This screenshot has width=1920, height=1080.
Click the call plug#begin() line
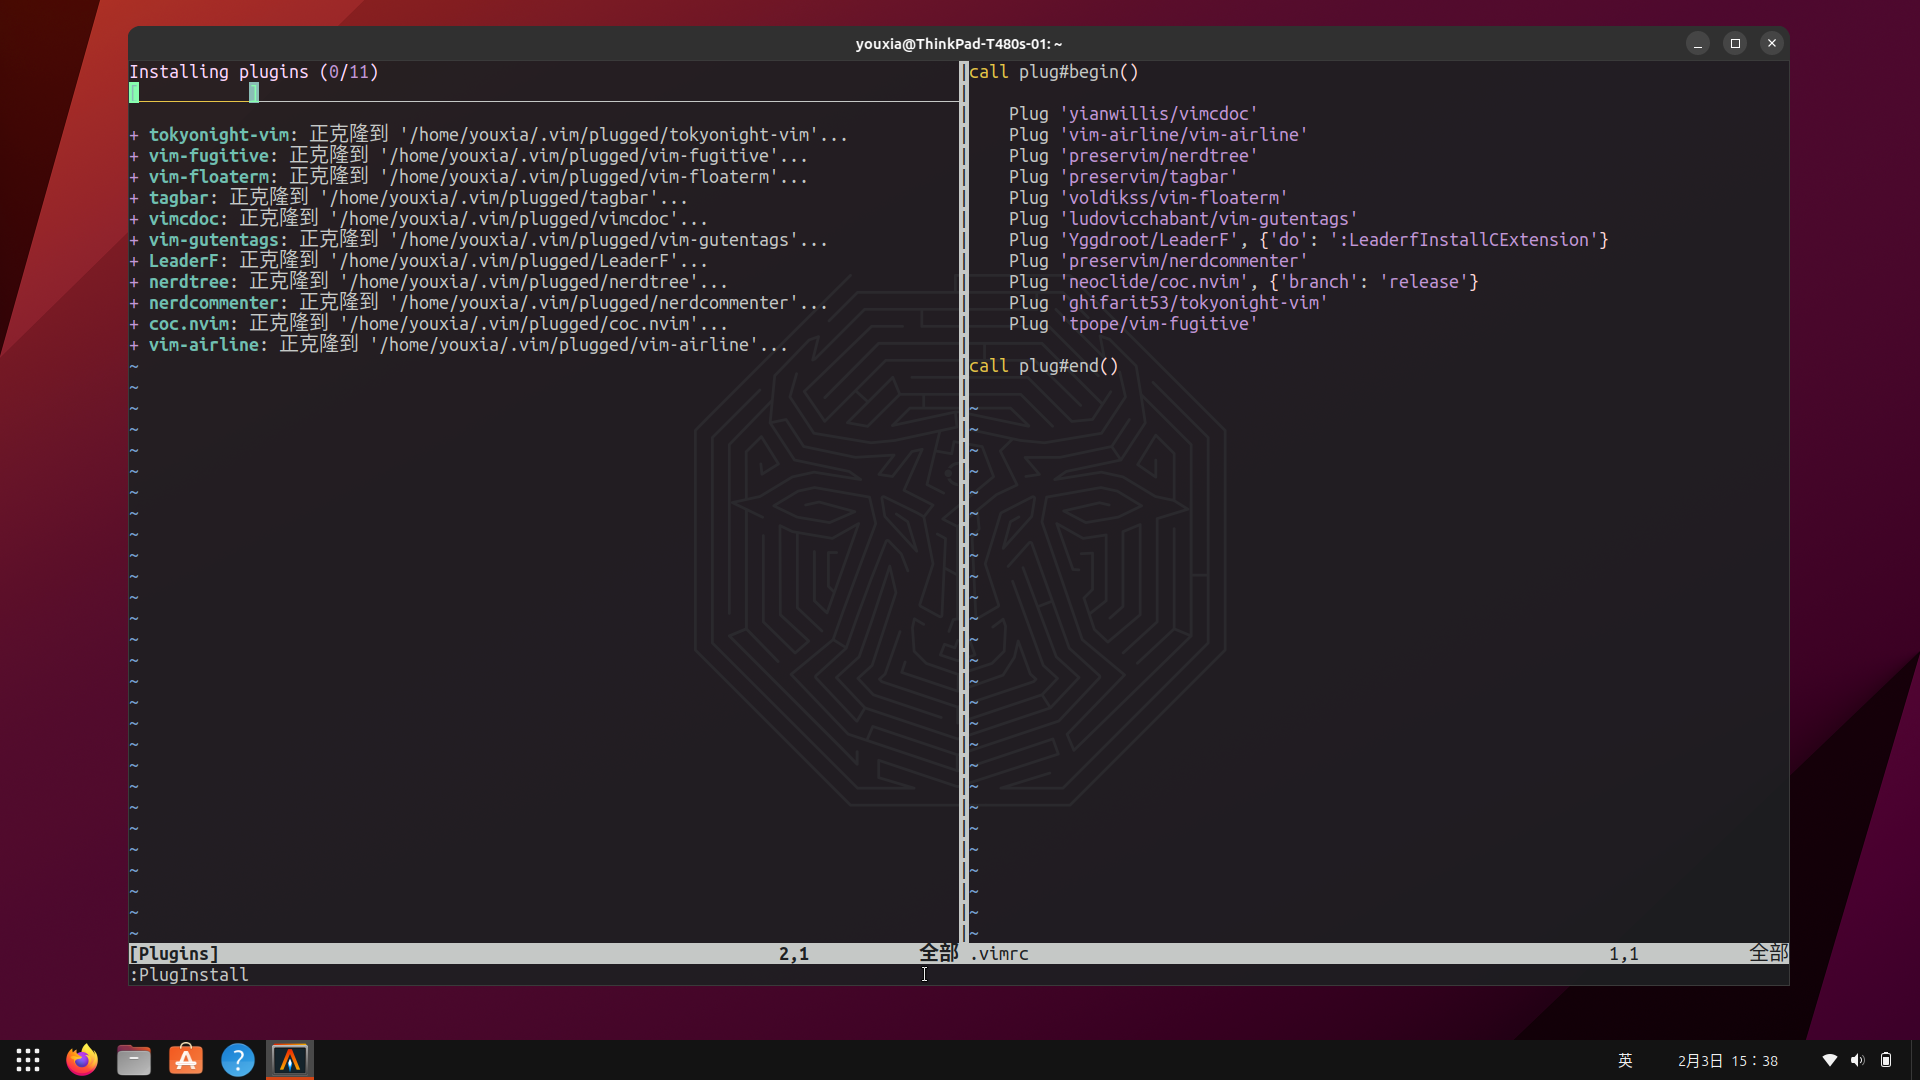click(1054, 72)
